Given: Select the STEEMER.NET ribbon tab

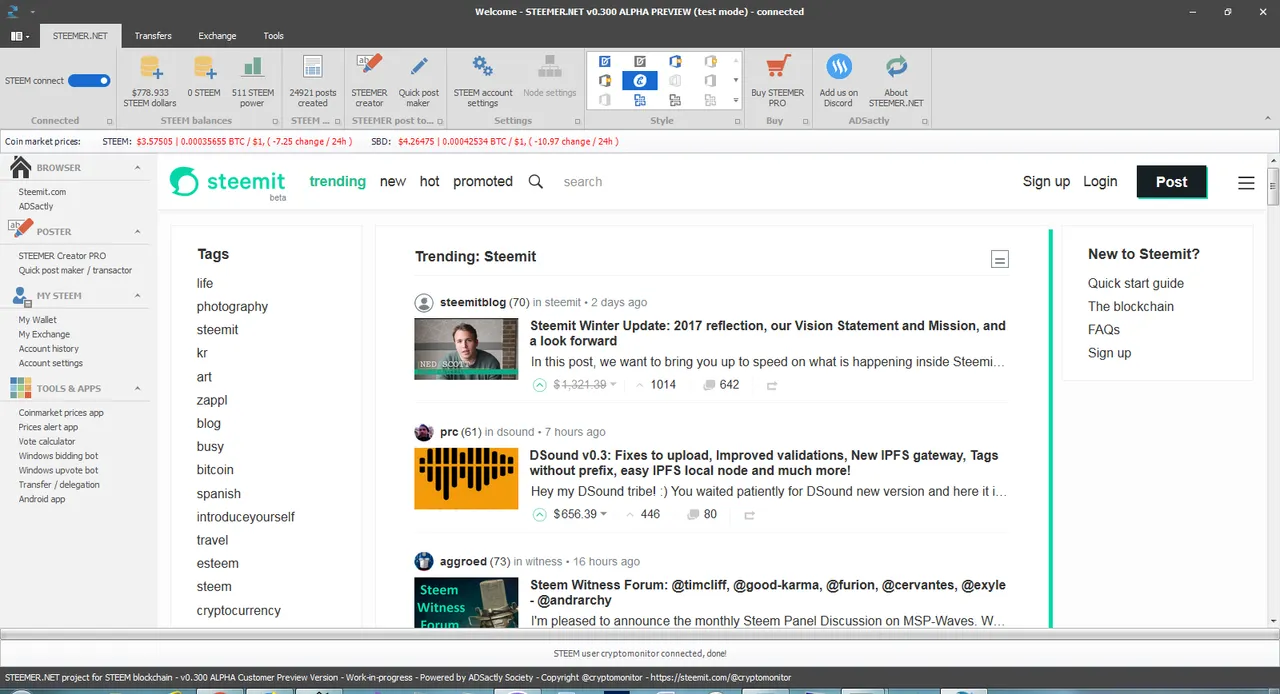Looking at the screenshot, I should [x=80, y=36].
